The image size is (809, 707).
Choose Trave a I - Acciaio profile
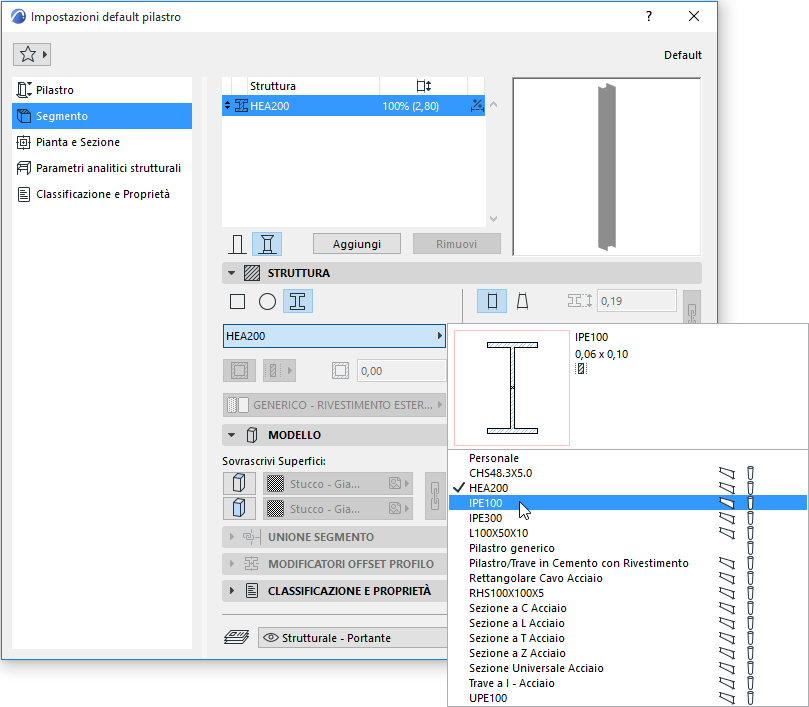click(x=627, y=682)
